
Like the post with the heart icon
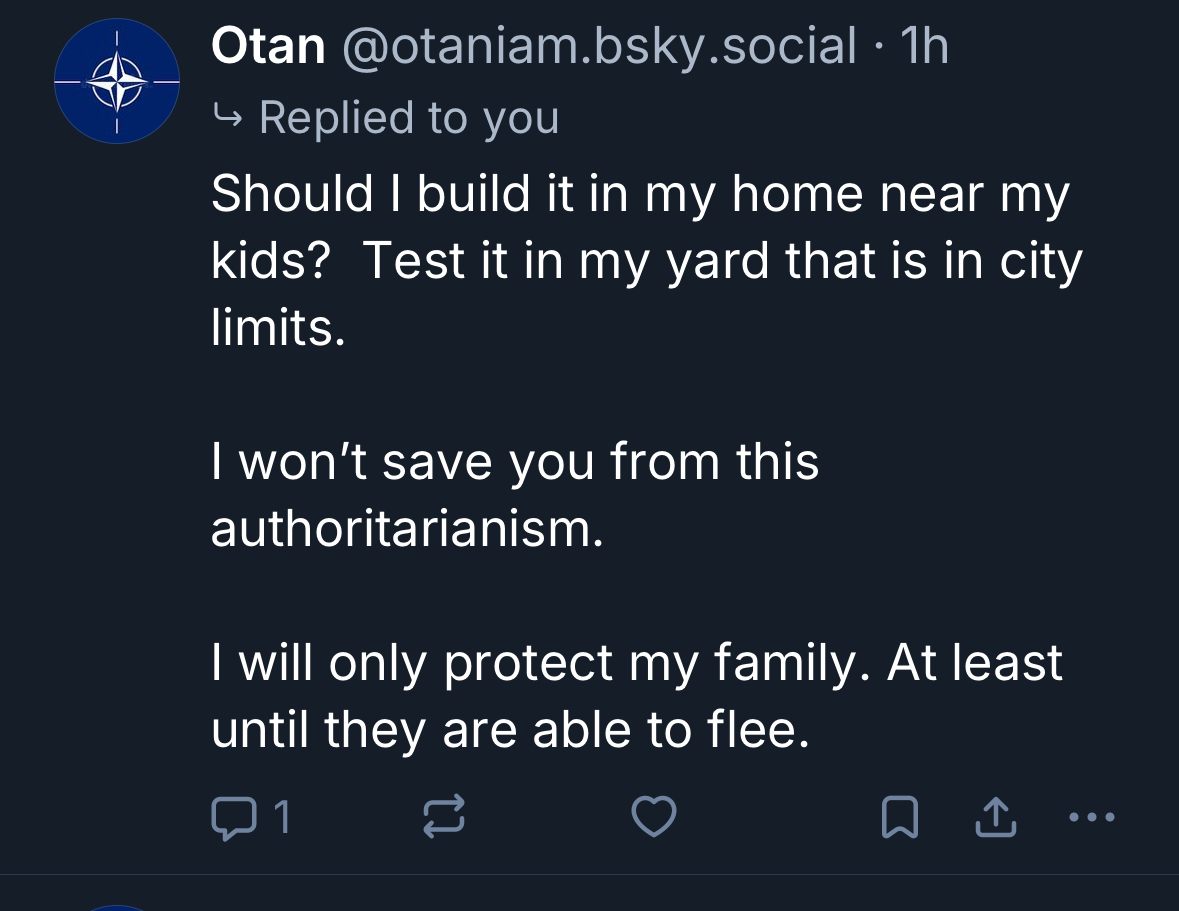click(x=655, y=819)
